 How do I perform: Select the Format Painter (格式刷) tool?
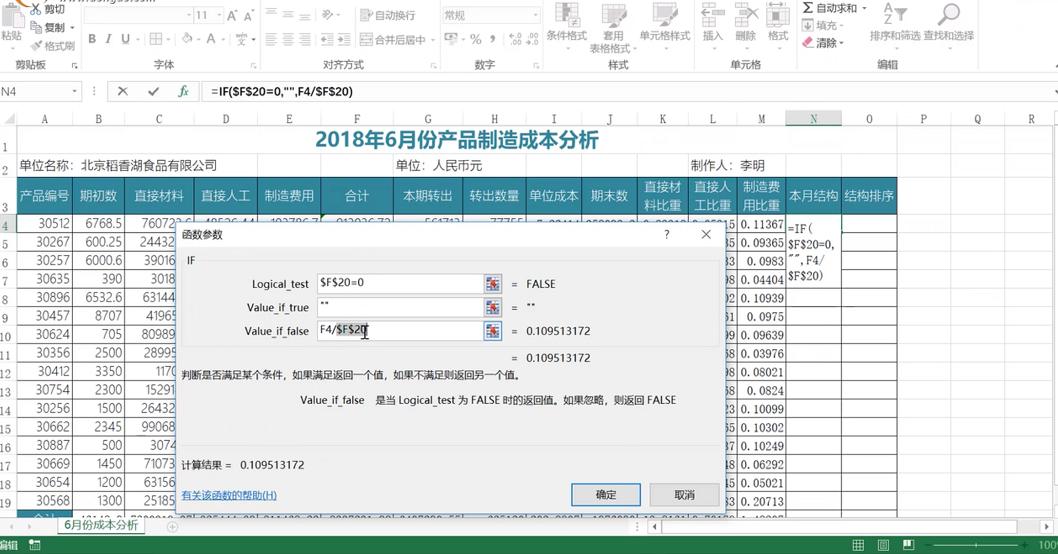[53, 46]
